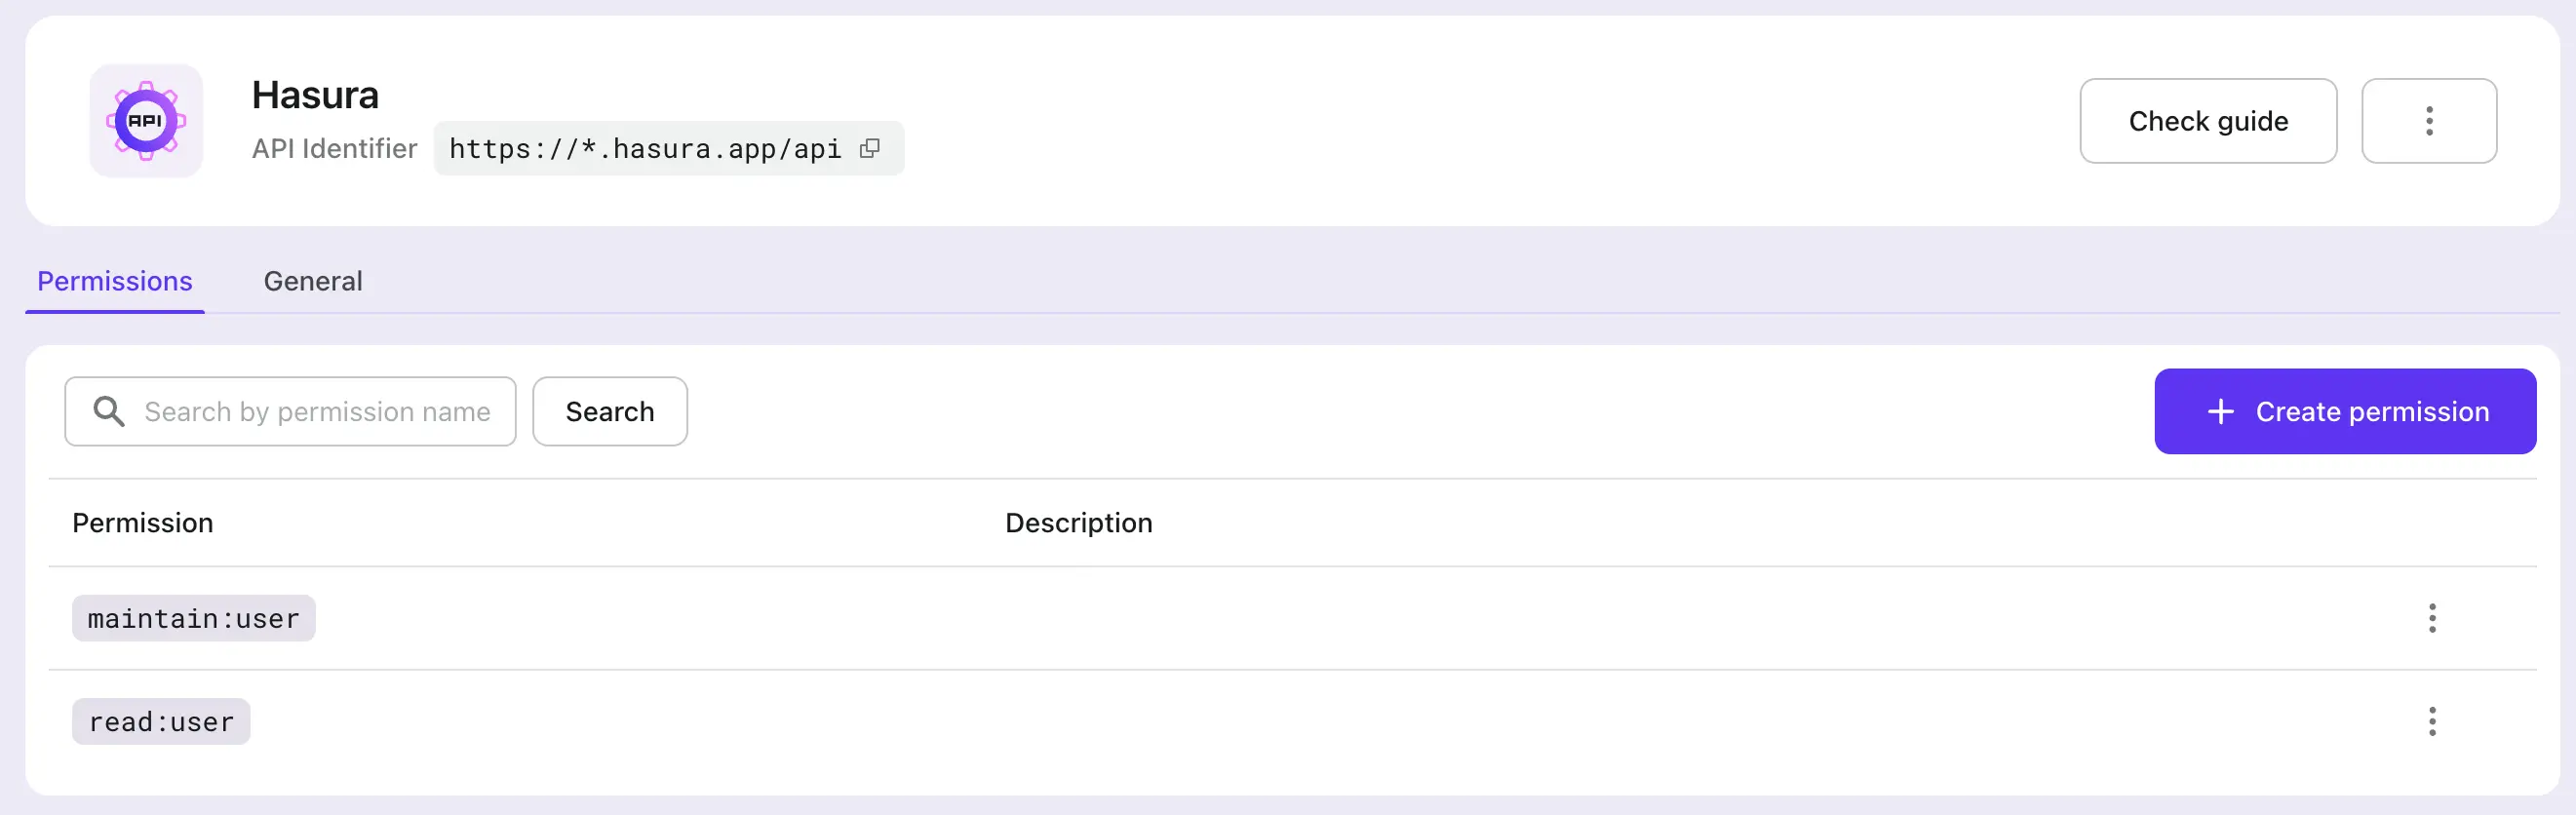Click the plus icon on Create permission
The image size is (2576, 815).
click(x=2220, y=411)
